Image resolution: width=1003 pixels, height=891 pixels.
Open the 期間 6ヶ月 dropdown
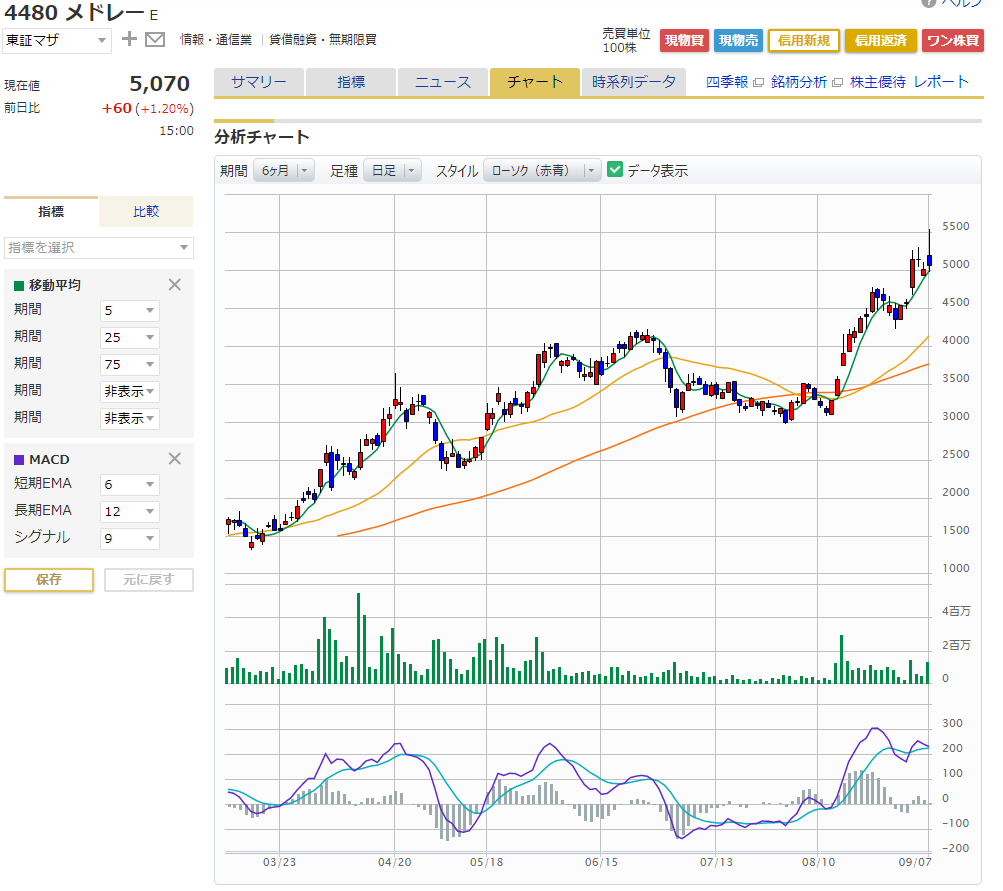click(x=284, y=171)
